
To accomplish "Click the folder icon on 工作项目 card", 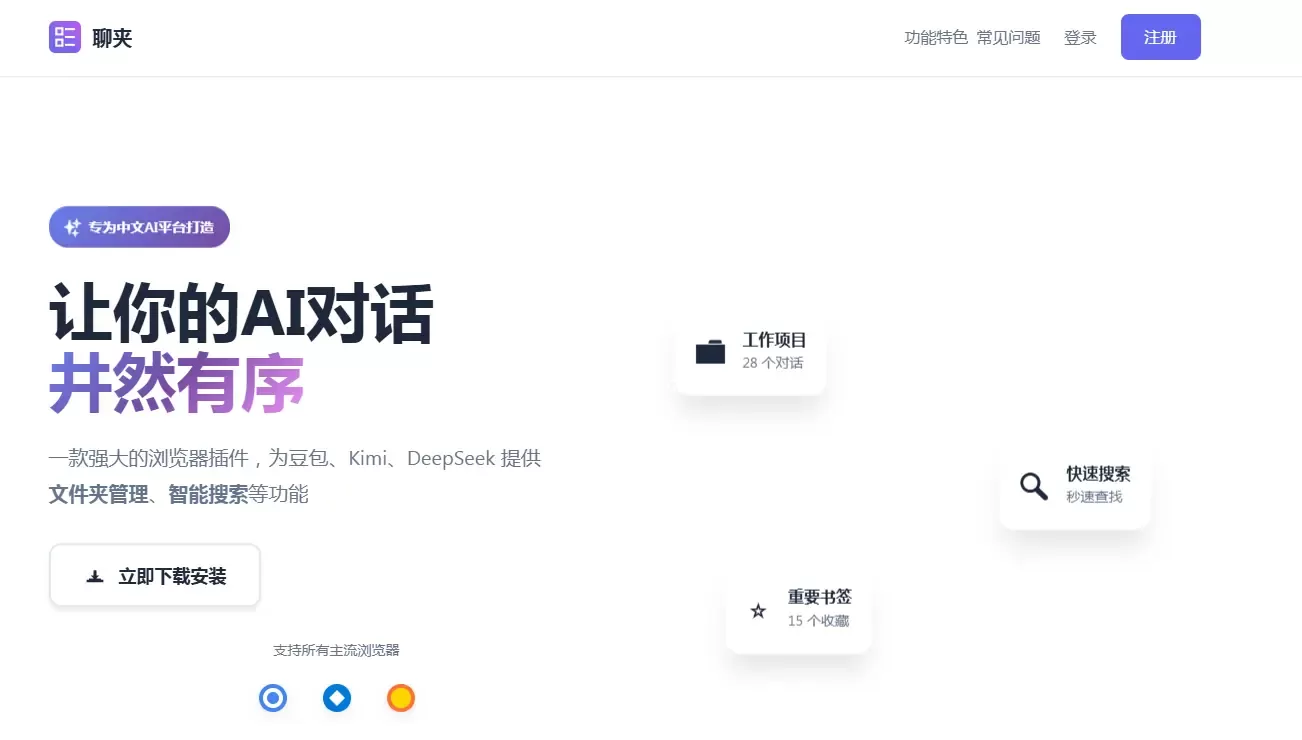I will [x=710, y=351].
